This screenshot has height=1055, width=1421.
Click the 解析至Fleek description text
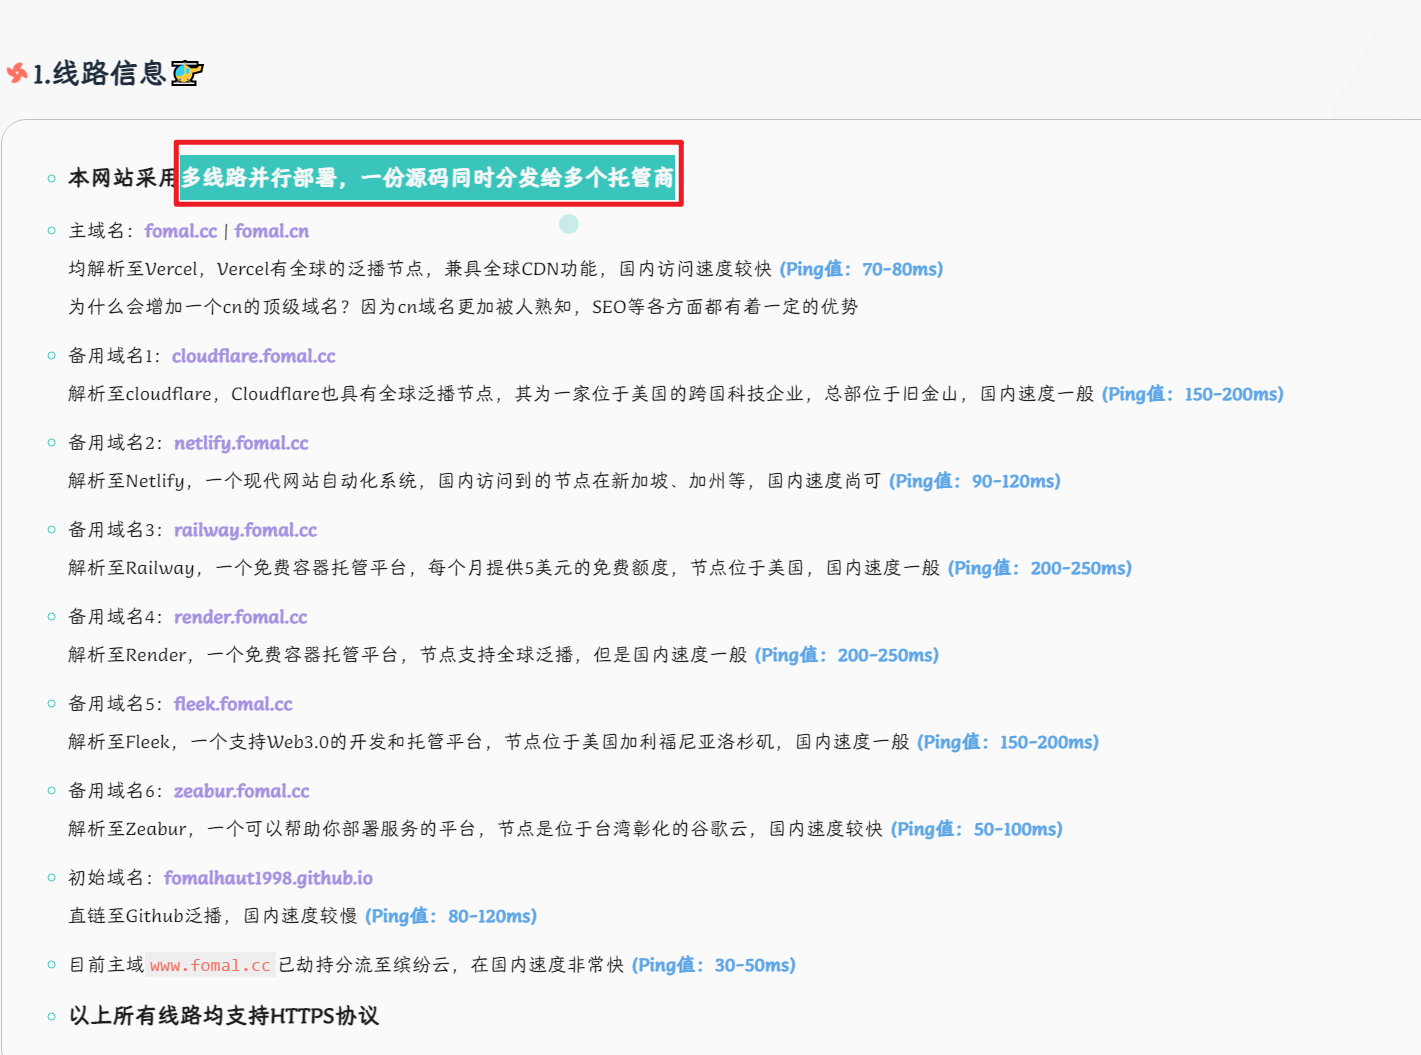coord(488,742)
